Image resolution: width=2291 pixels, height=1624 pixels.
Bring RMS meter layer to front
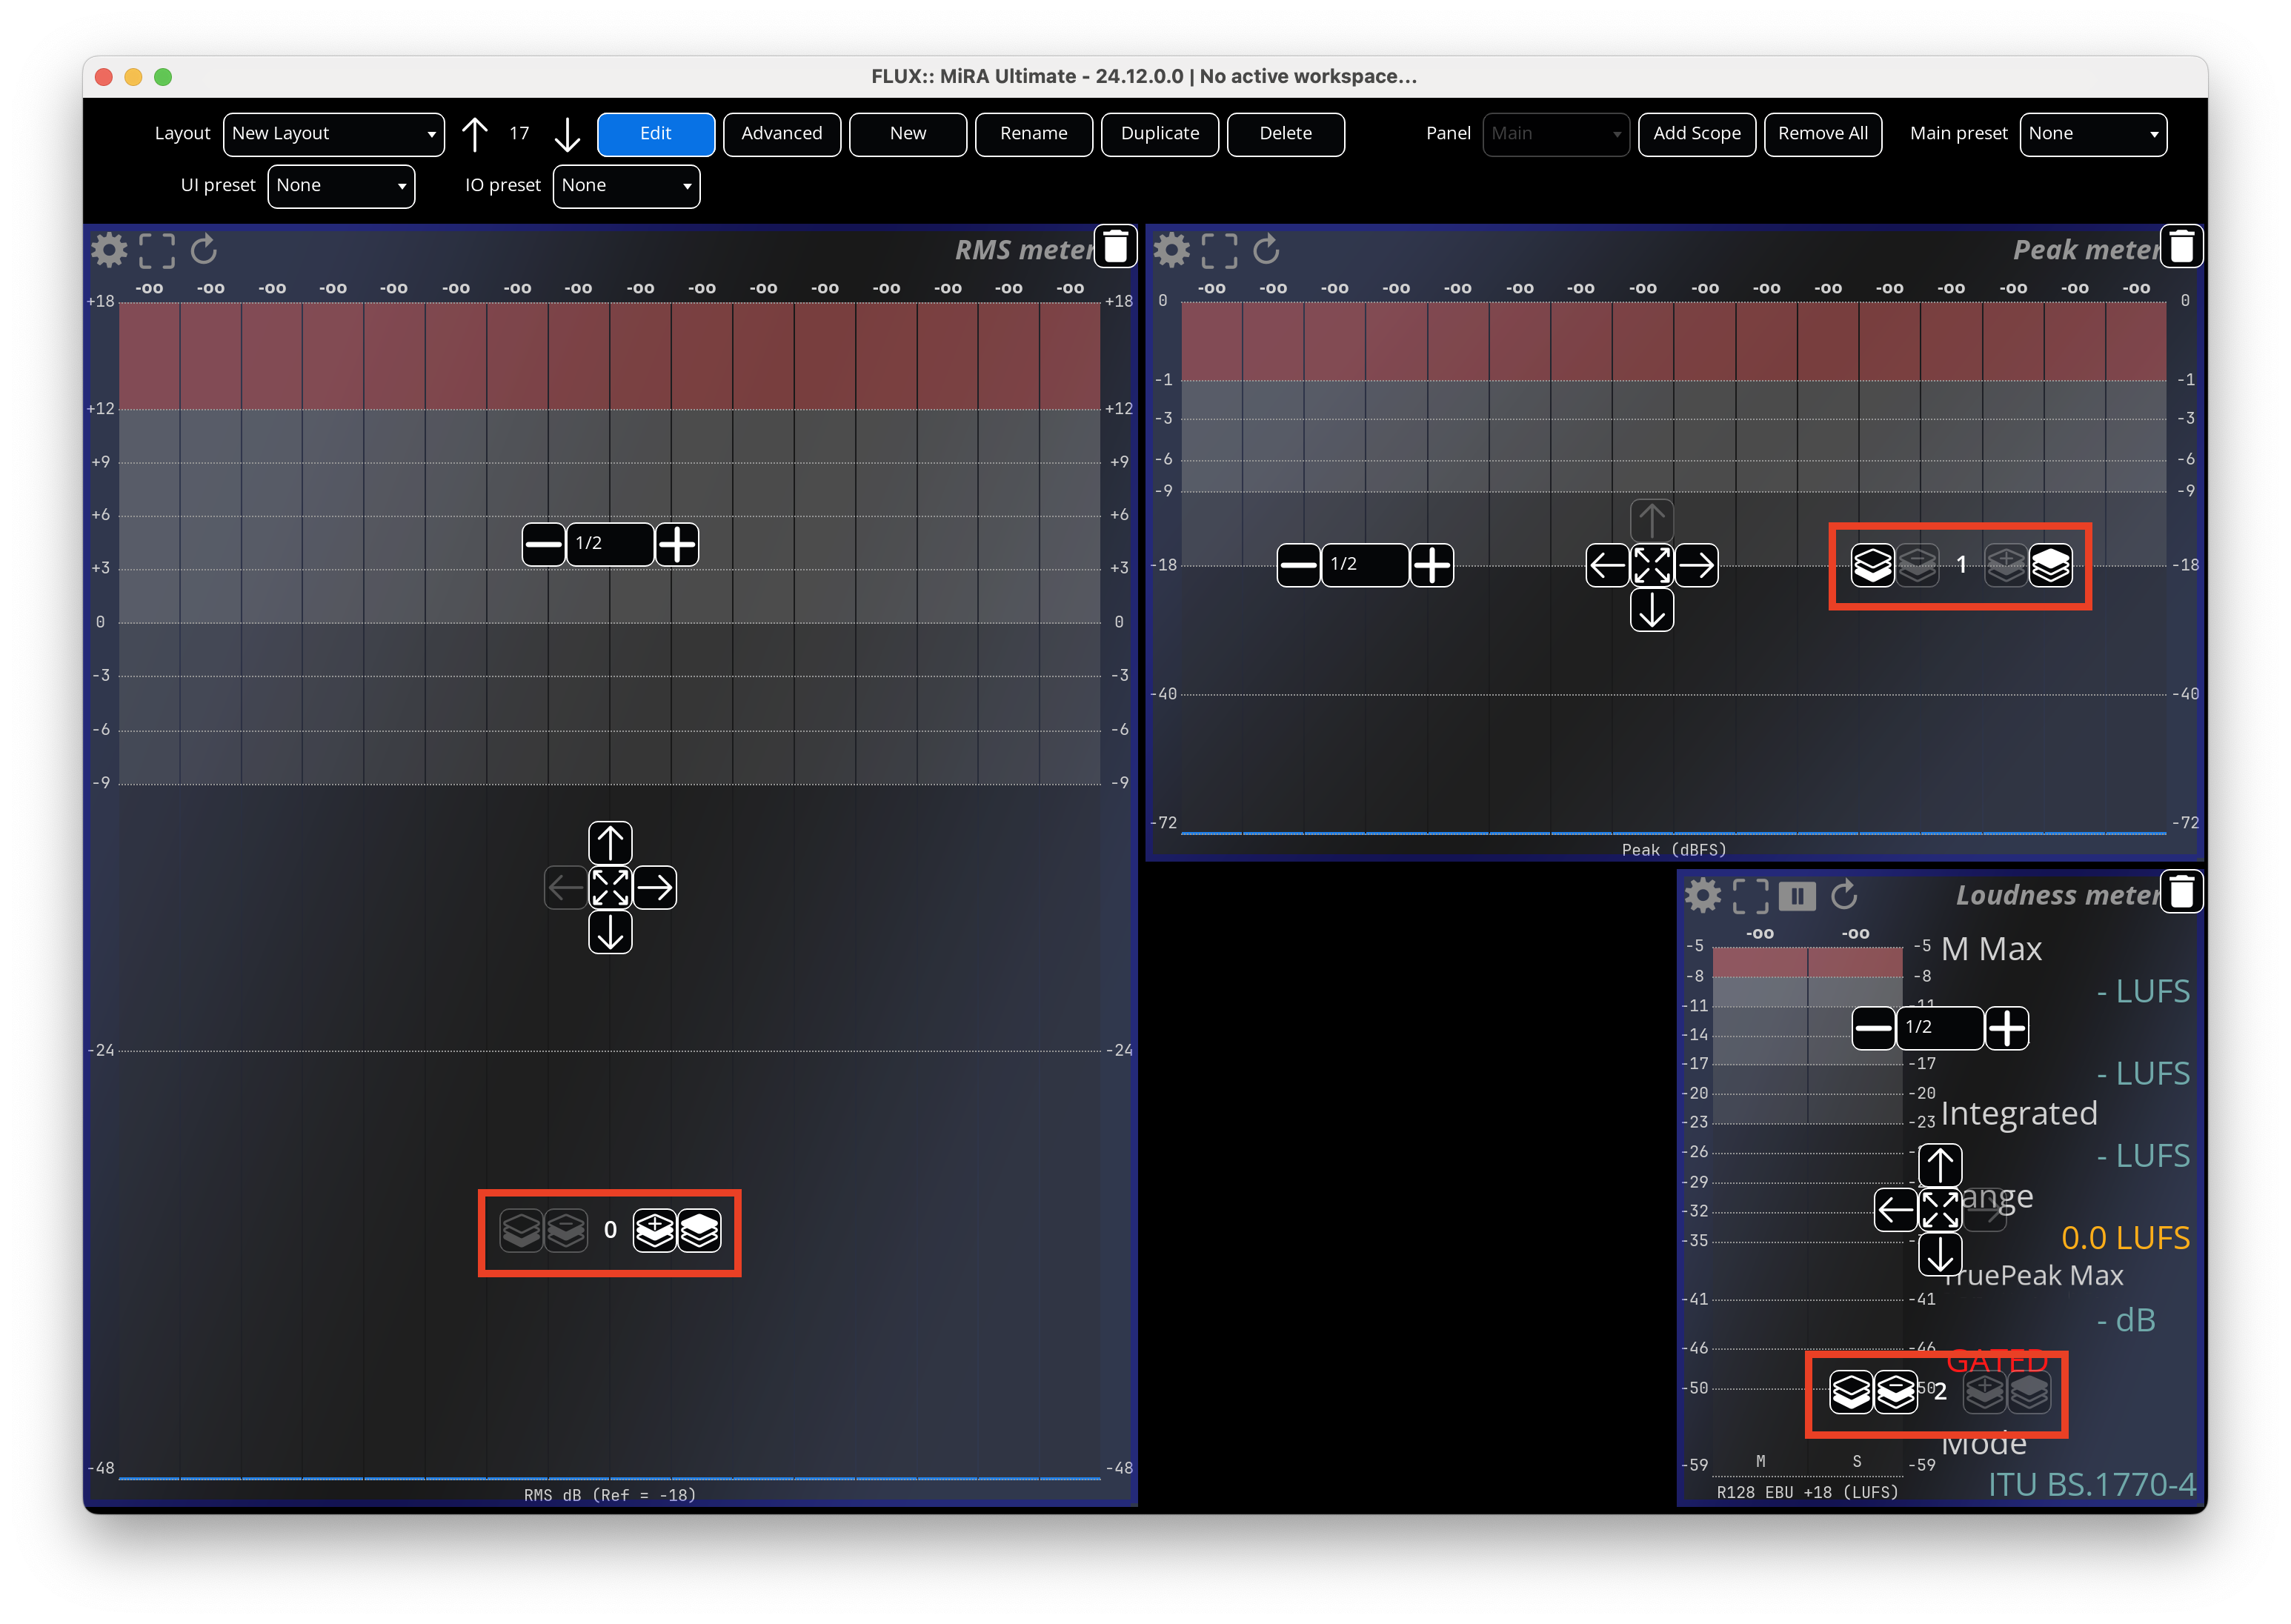tap(699, 1231)
